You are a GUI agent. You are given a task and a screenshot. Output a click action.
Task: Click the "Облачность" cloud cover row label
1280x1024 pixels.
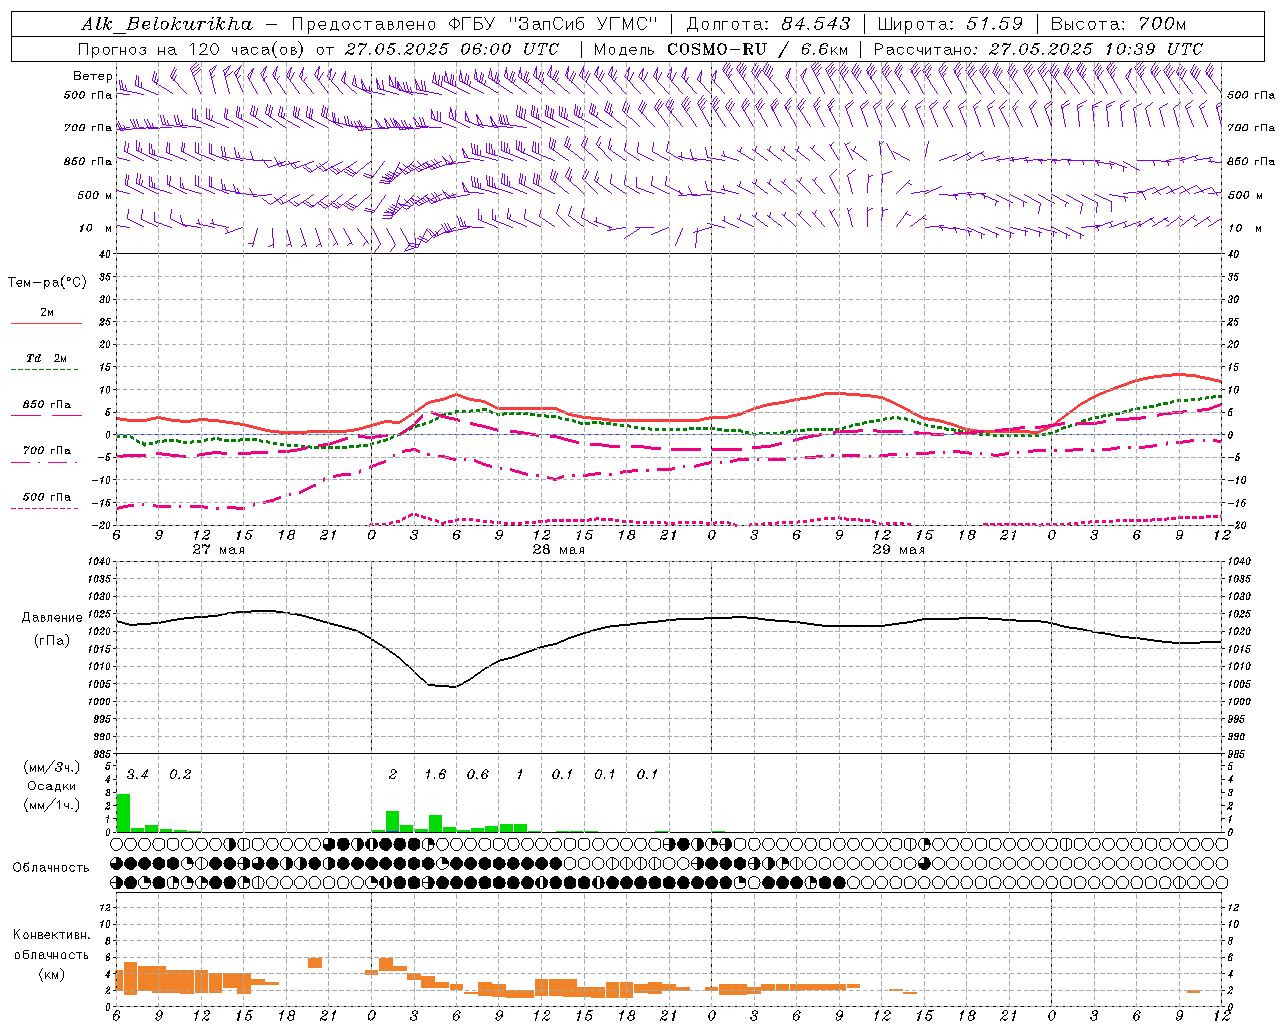point(50,867)
